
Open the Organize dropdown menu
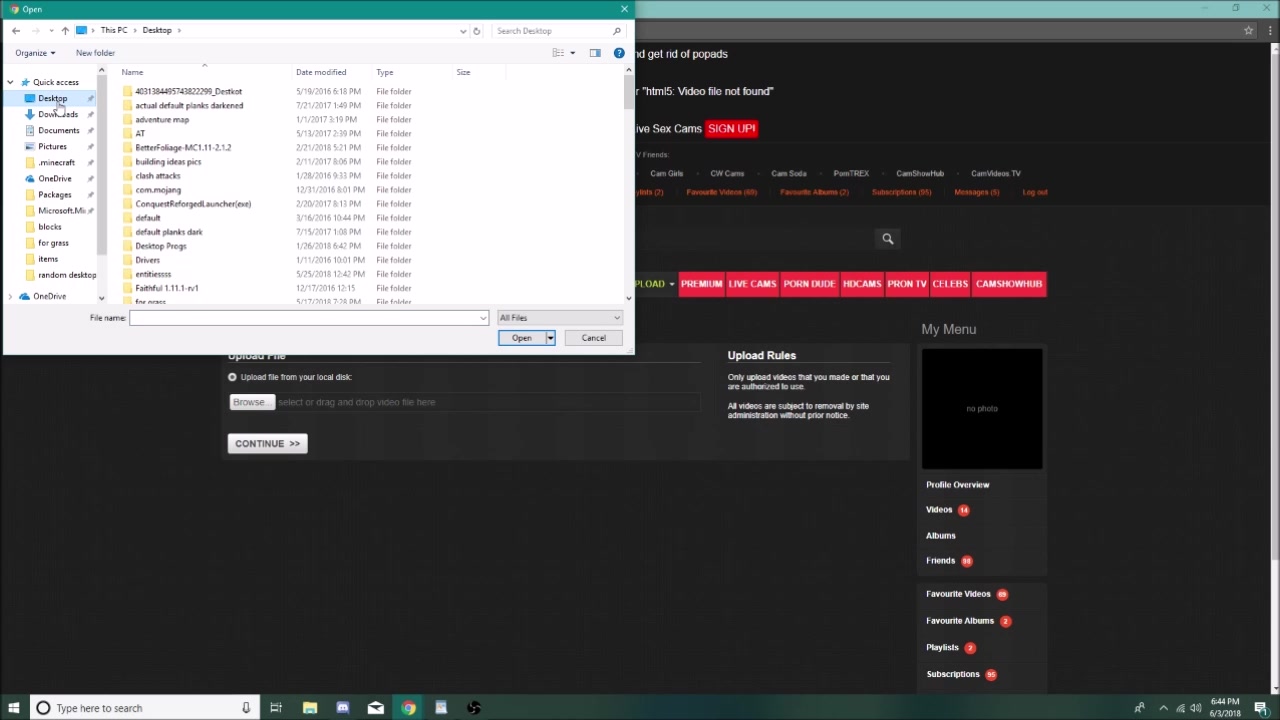35,53
